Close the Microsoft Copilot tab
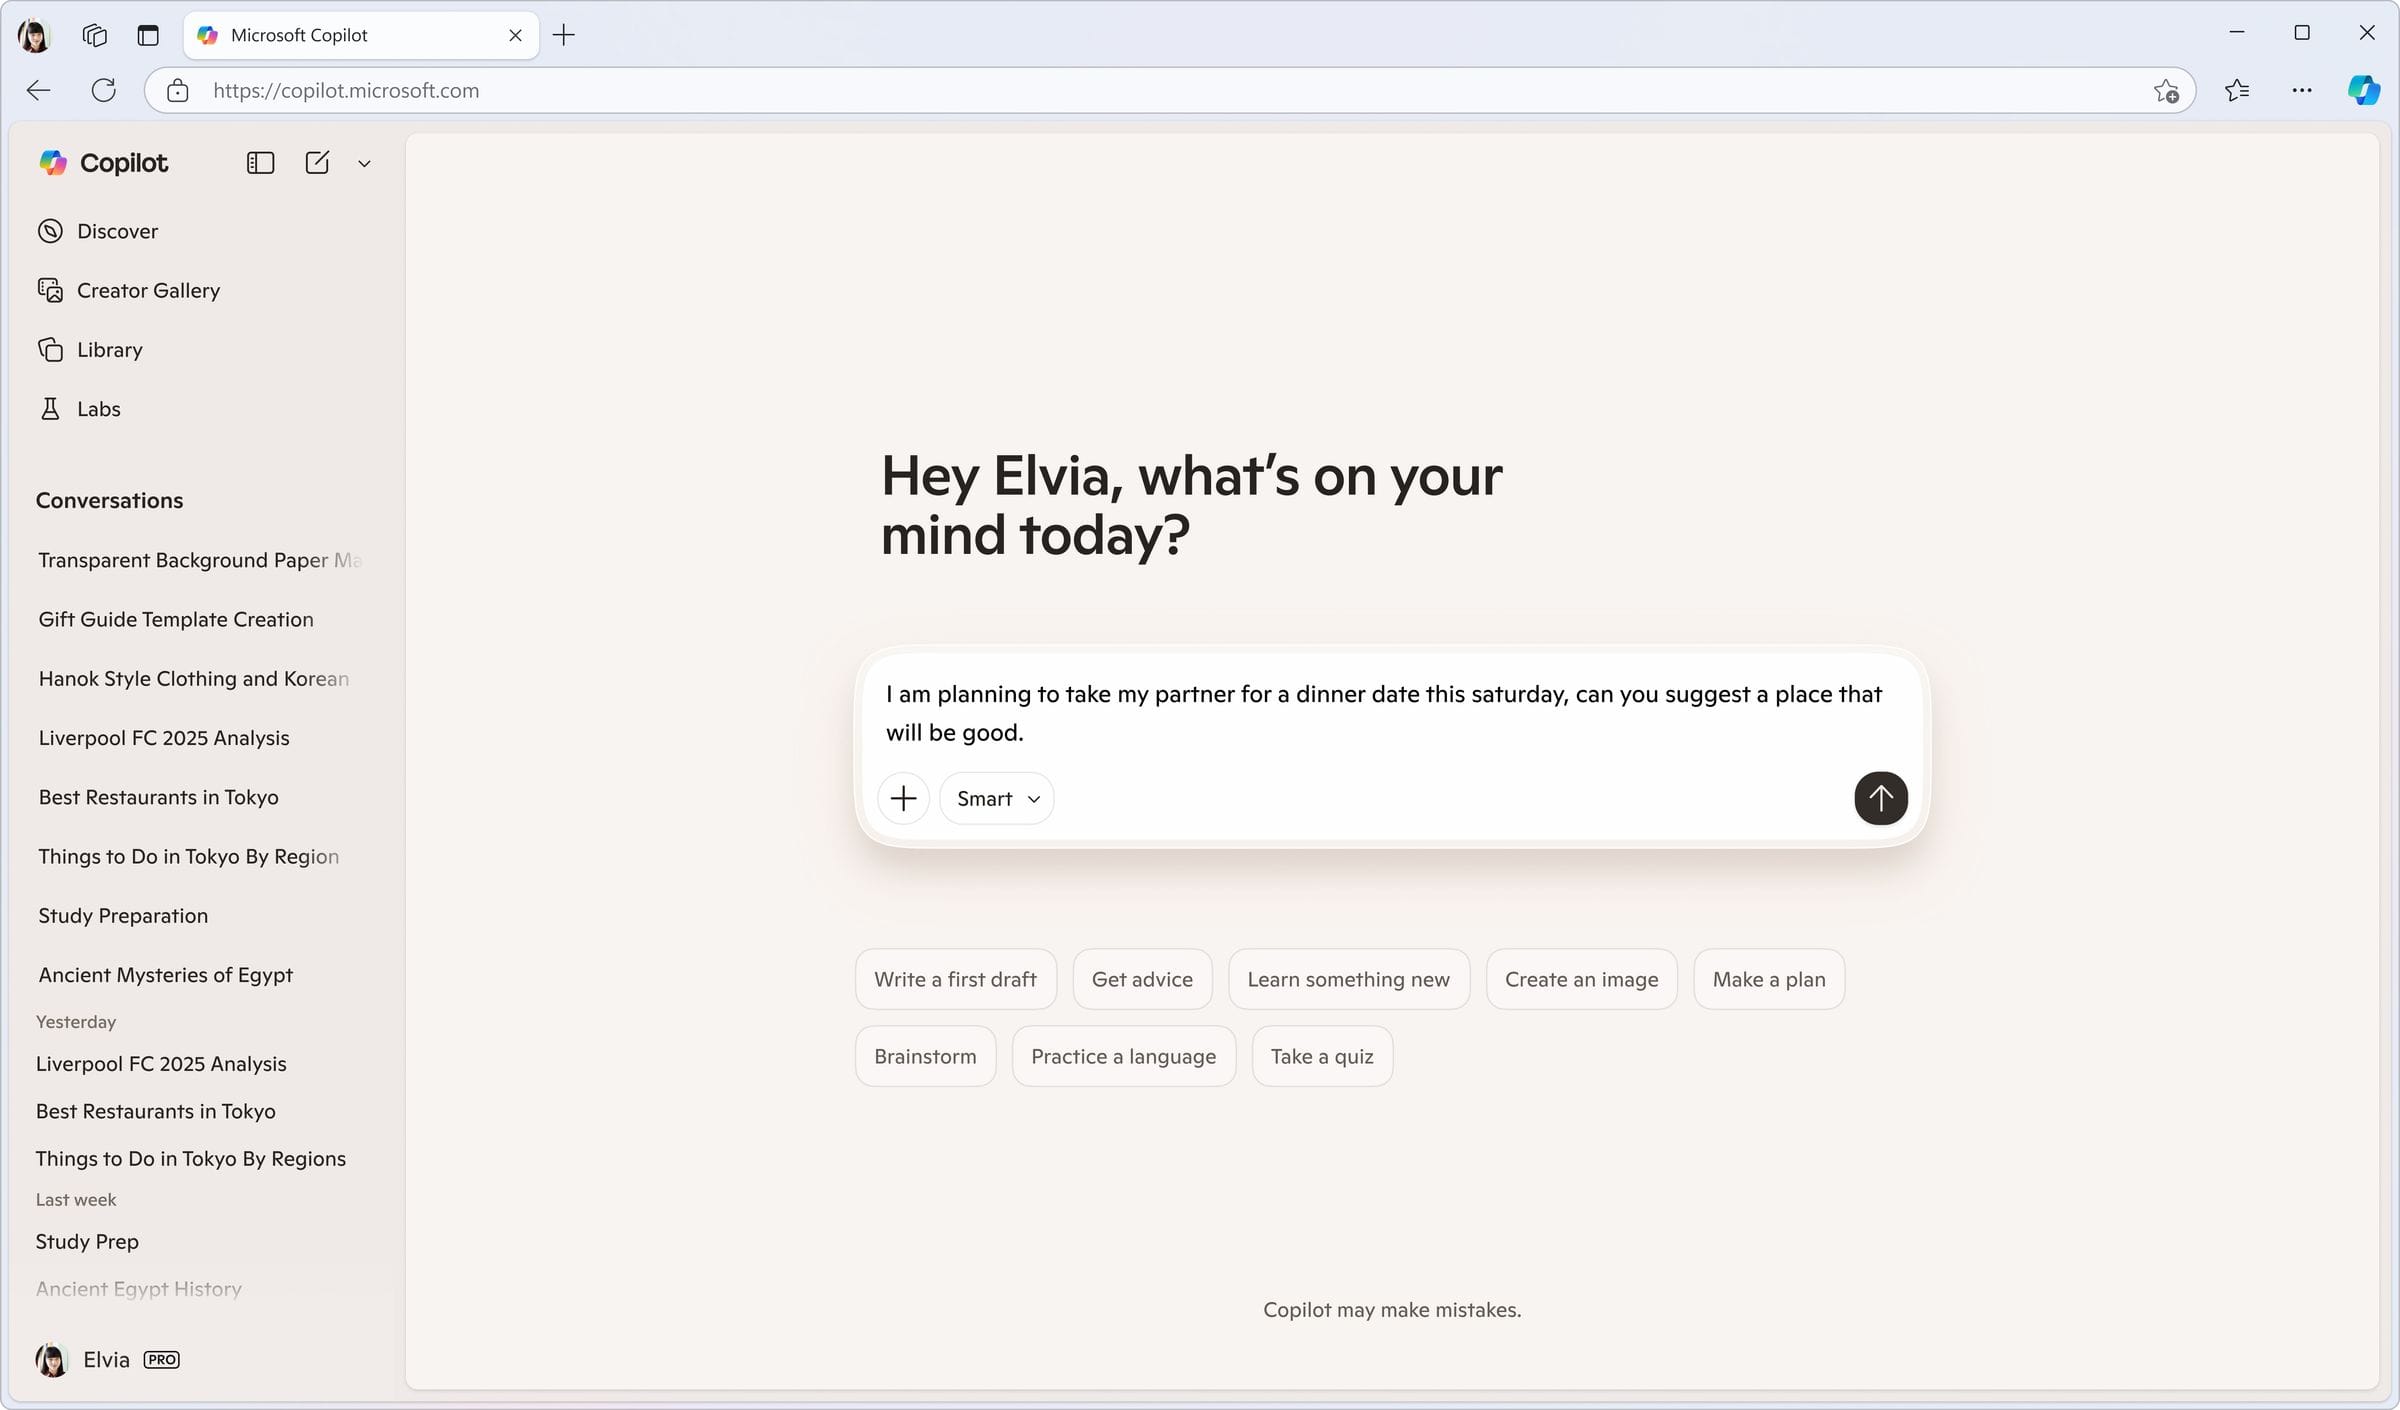The width and height of the screenshot is (2400, 1410). click(515, 35)
